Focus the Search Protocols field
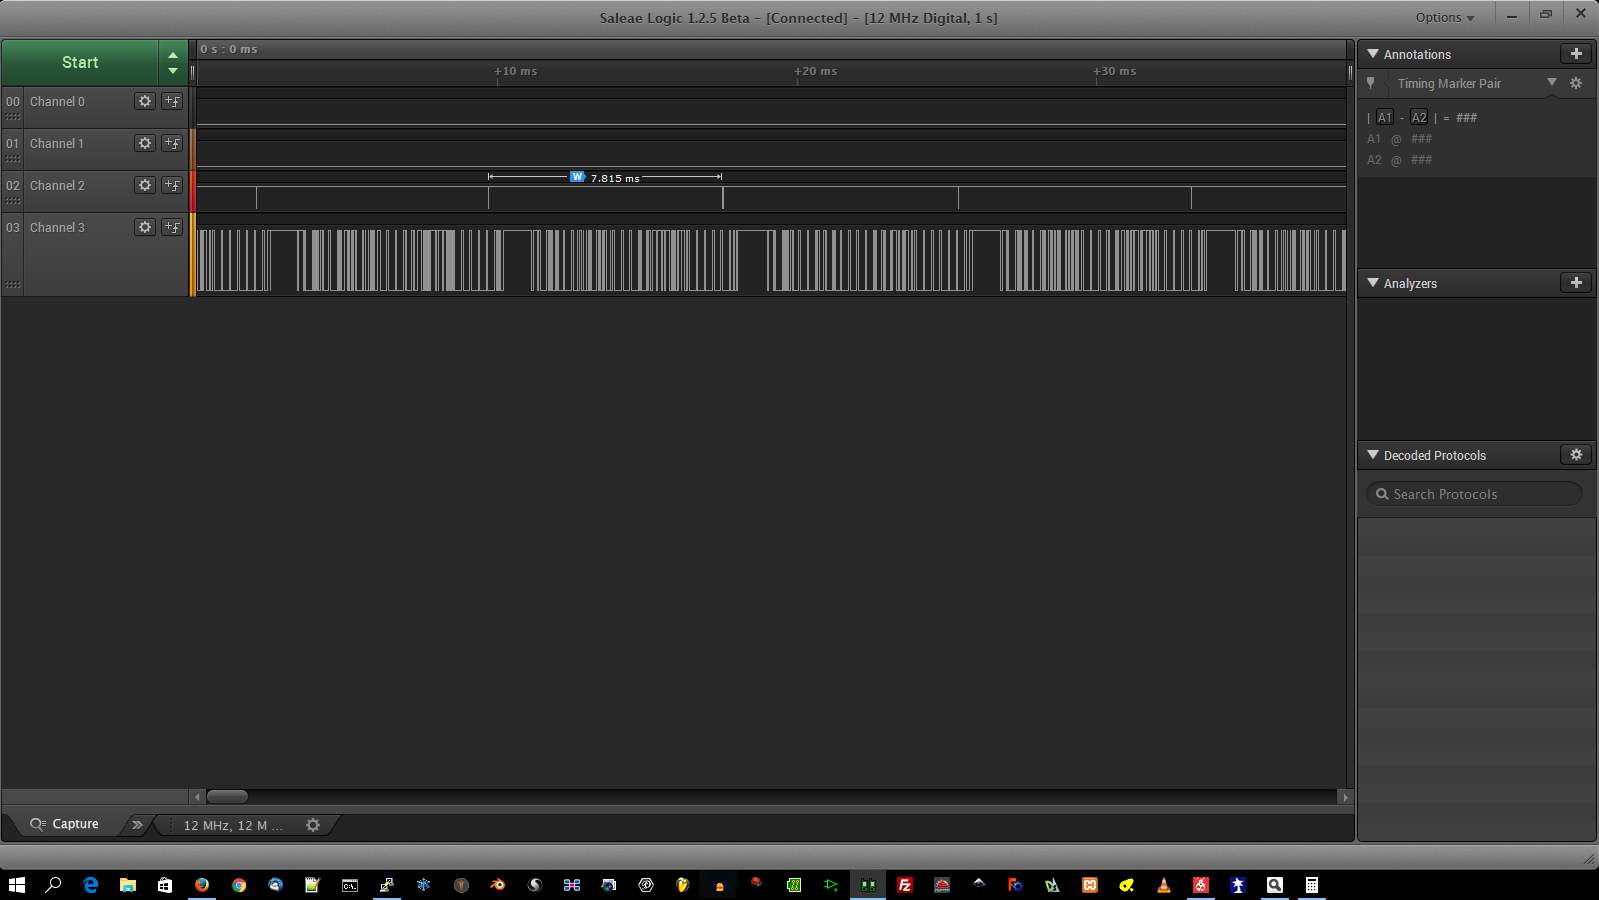This screenshot has height=900, width=1599. pos(1474,494)
